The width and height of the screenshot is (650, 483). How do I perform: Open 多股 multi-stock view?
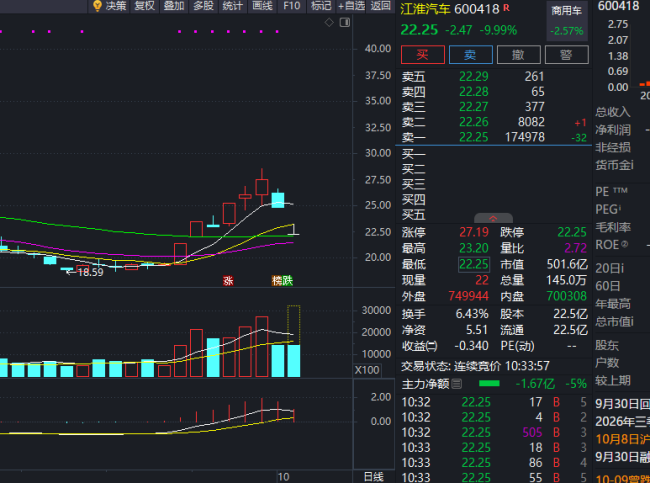(x=203, y=6)
